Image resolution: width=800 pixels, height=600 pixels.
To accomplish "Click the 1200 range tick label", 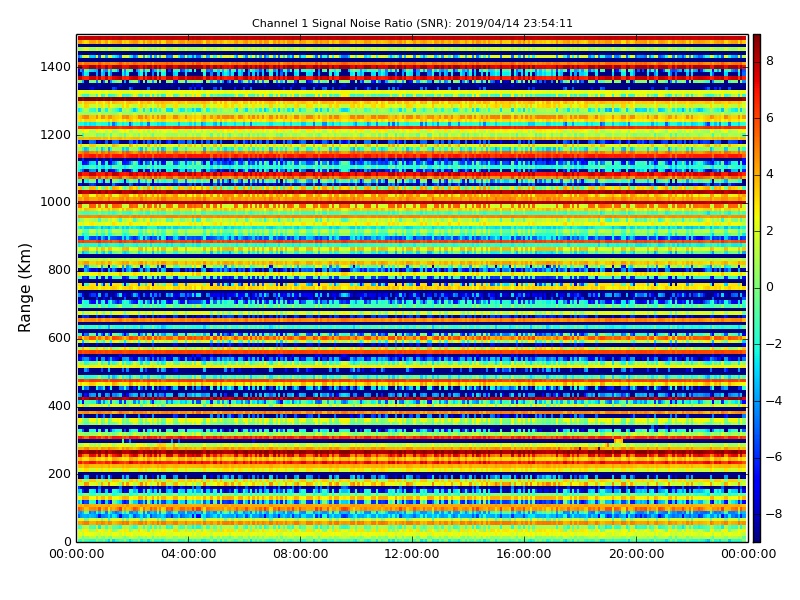I will [x=56, y=135].
